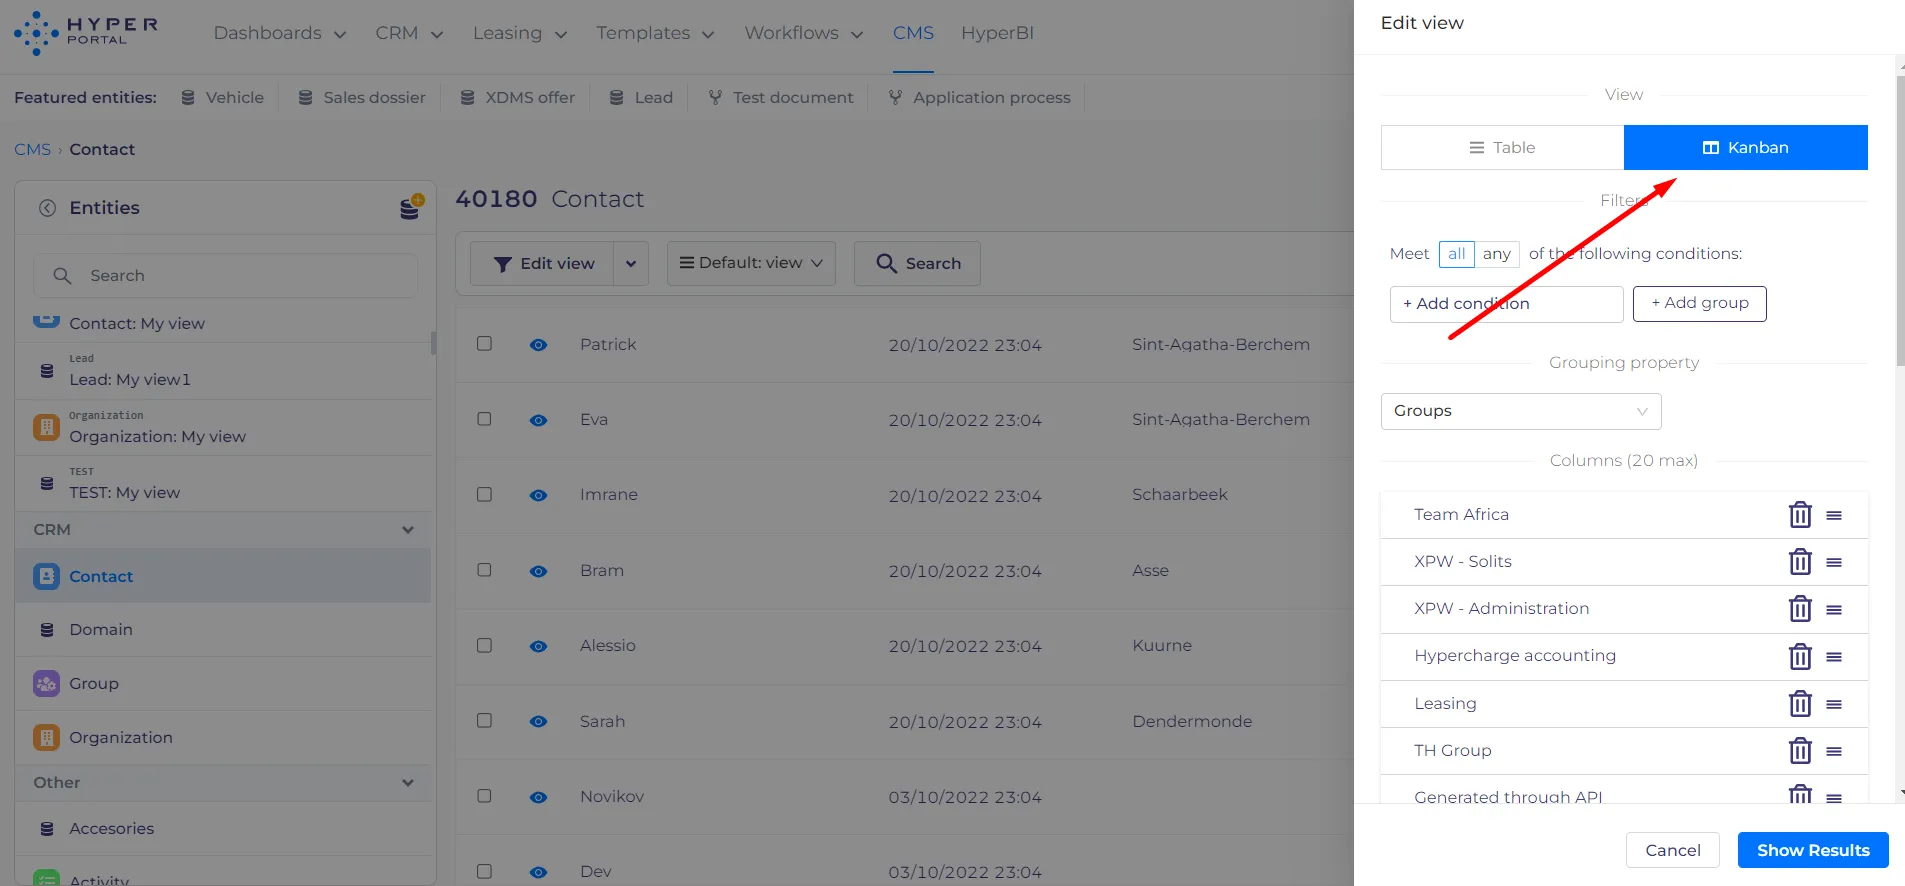The height and width of the screenshot is (886, 1905).
Task: Remove the Leasing column via trash
Action: tap(1800, 704)
